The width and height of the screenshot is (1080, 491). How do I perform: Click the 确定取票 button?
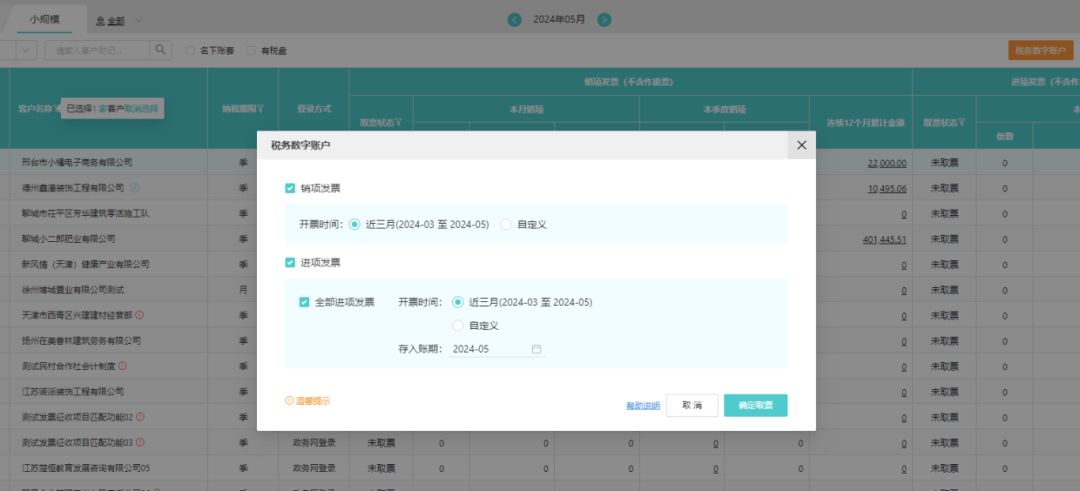point(756,406)
